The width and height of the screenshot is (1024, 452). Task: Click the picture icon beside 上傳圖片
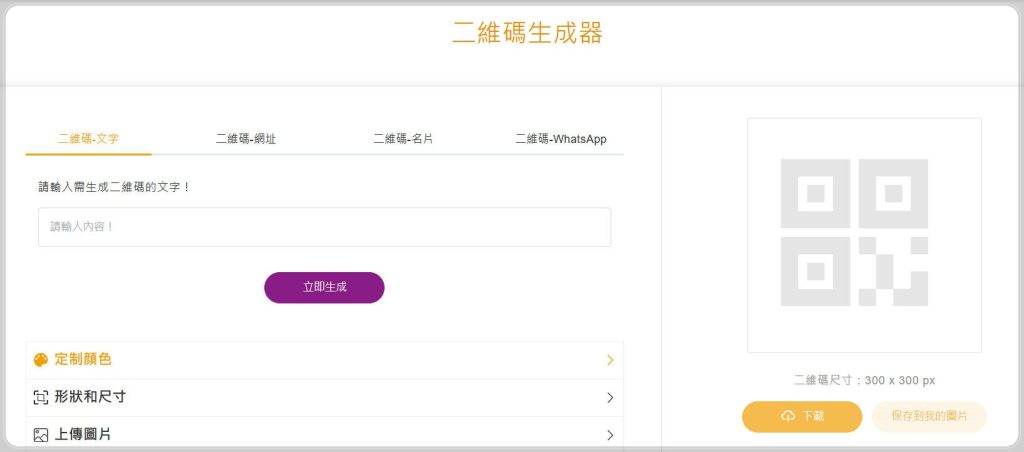(x=41, y=435)
